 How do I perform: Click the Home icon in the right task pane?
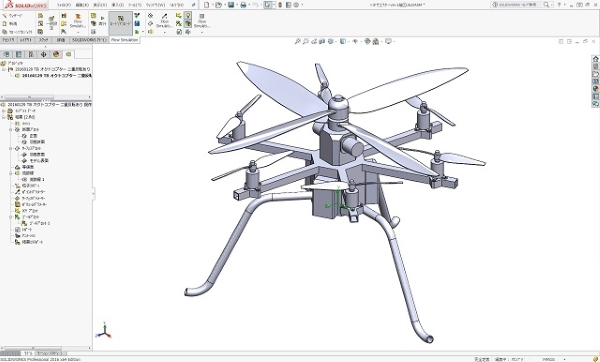pos(595,59)
